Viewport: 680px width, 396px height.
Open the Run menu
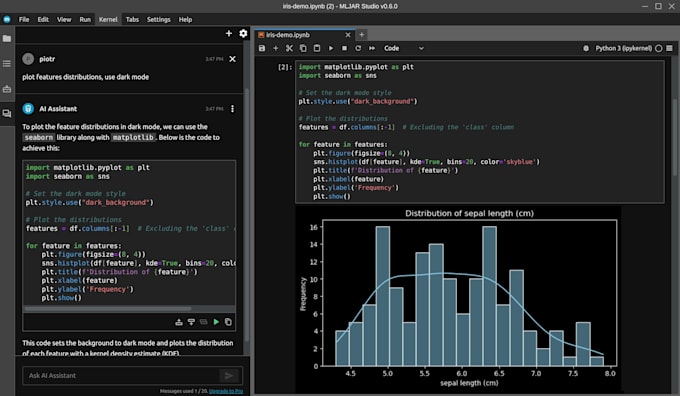point(85,20)
